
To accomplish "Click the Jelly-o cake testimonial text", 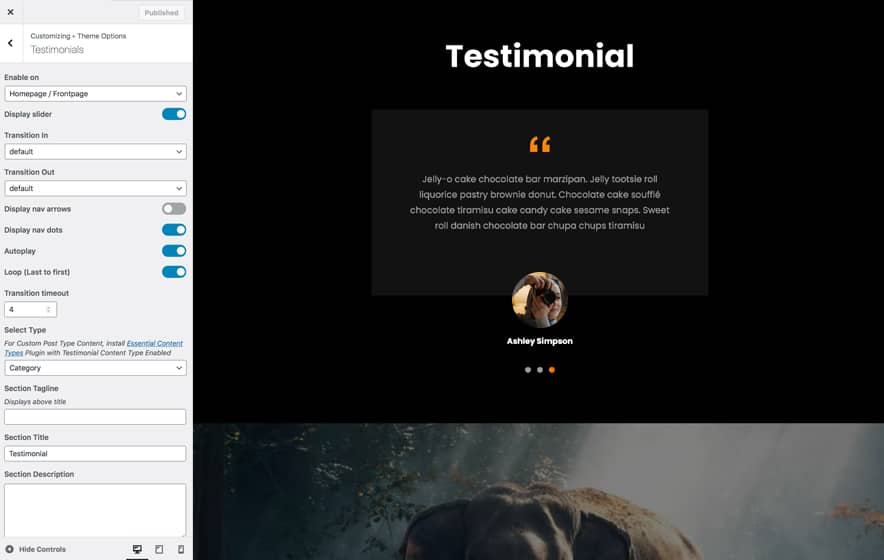I will pyautogui.click(x=540, y=202).
